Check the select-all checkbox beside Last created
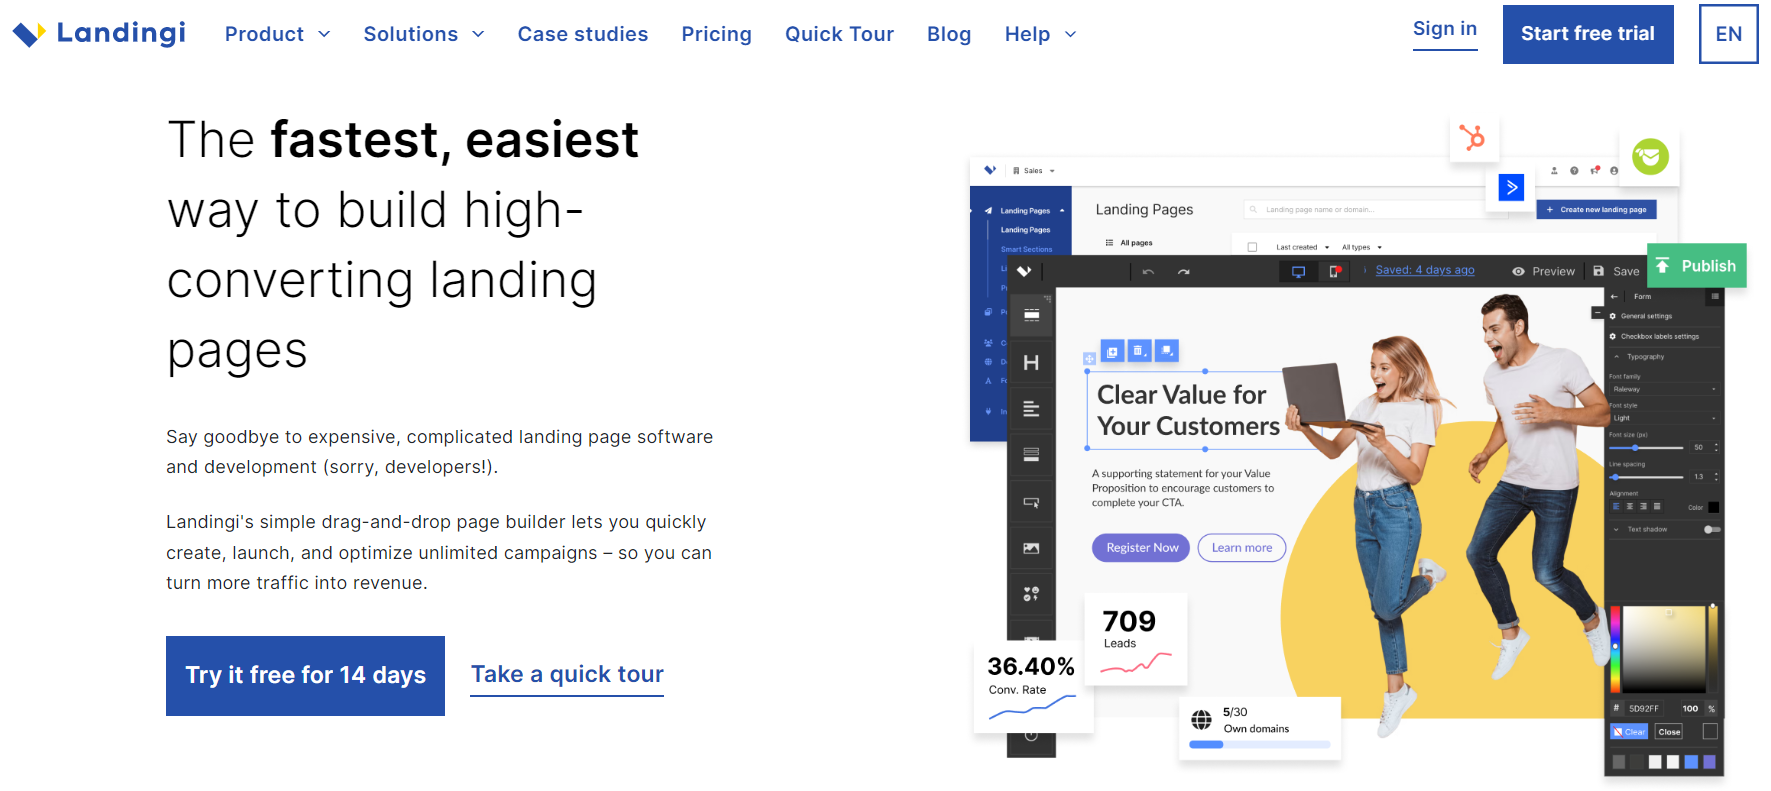 click(x=1252, y=247)
